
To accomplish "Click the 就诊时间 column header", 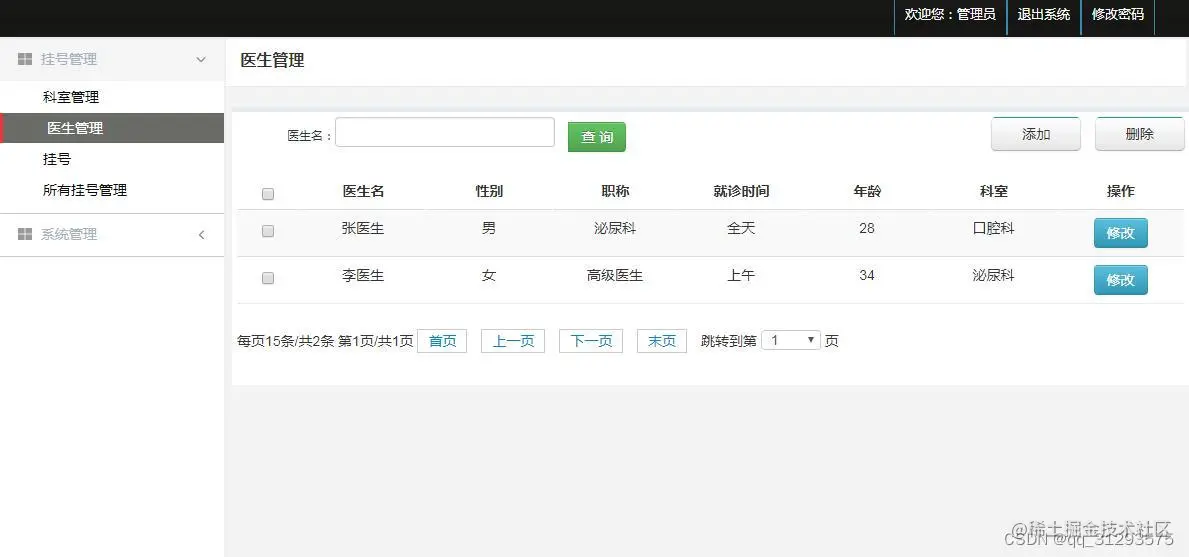I will click(x=741, y=191).
